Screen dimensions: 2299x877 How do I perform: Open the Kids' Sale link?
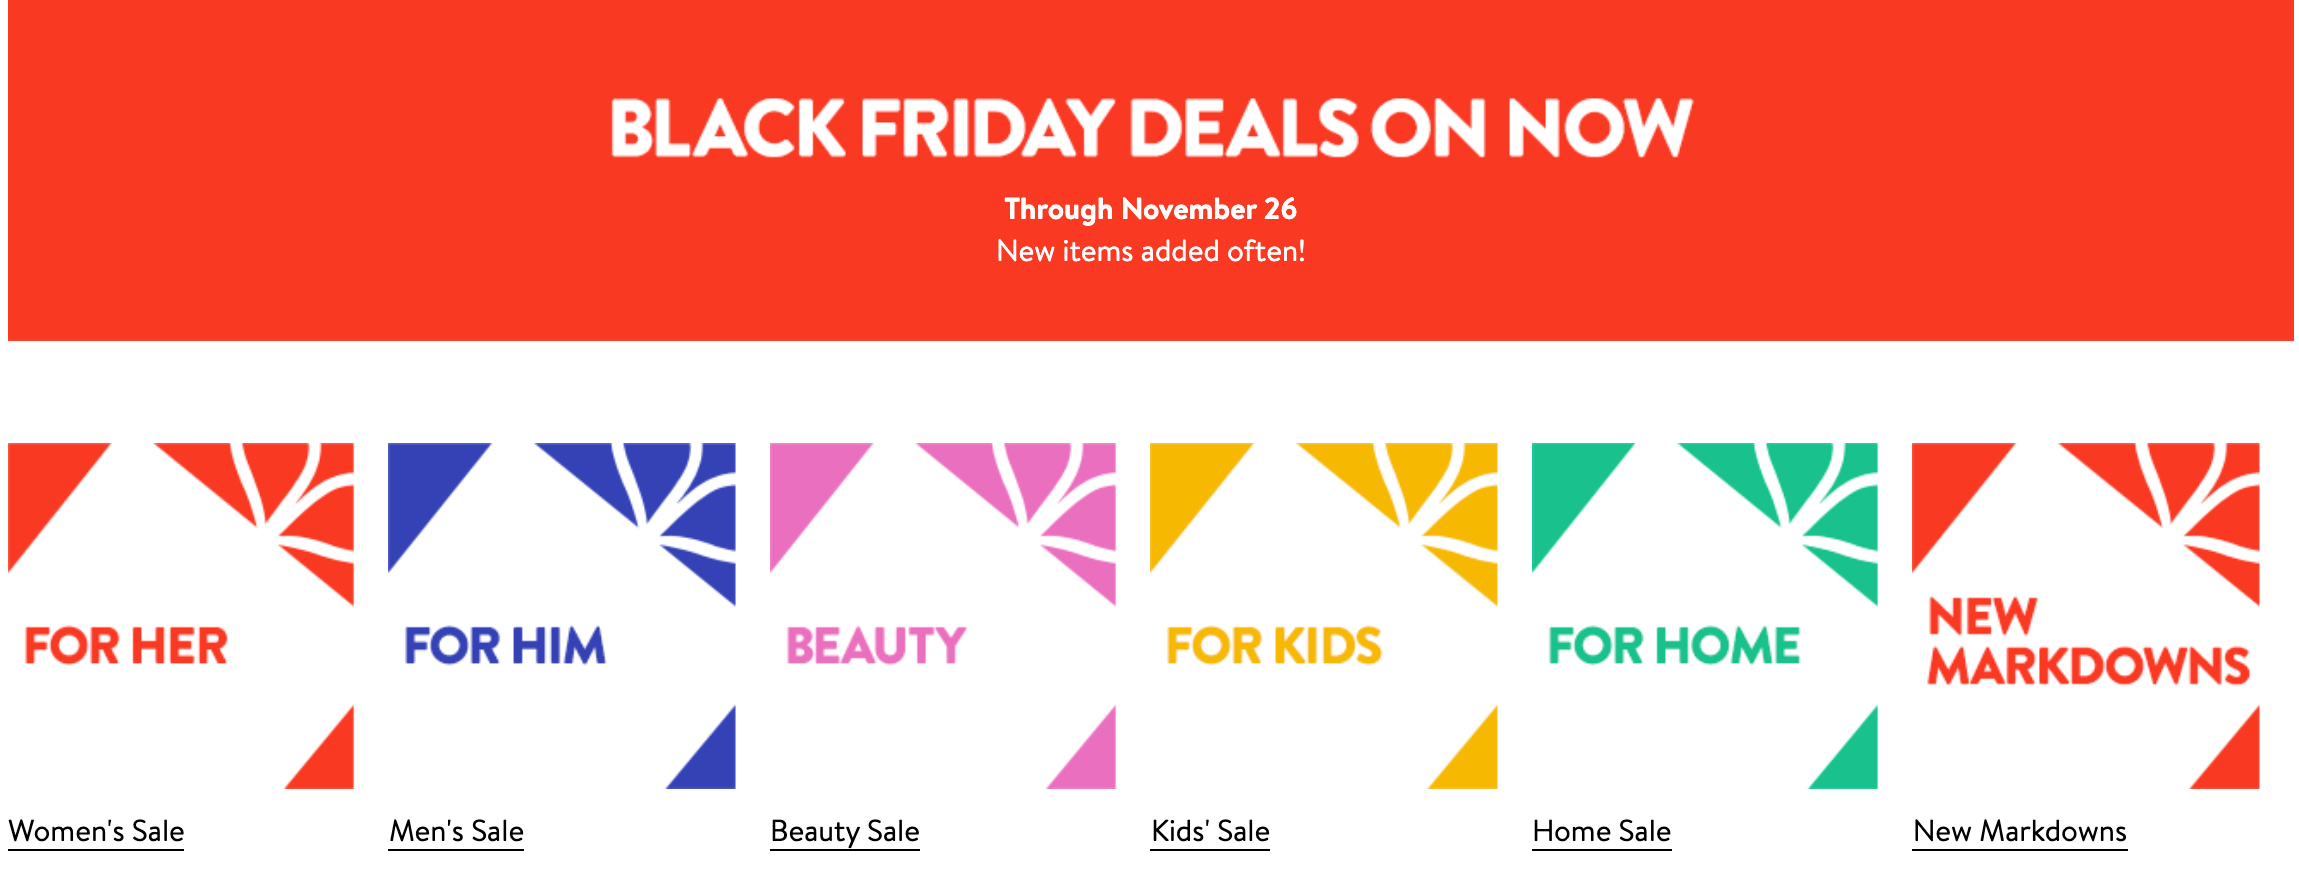click(1209, 830)
